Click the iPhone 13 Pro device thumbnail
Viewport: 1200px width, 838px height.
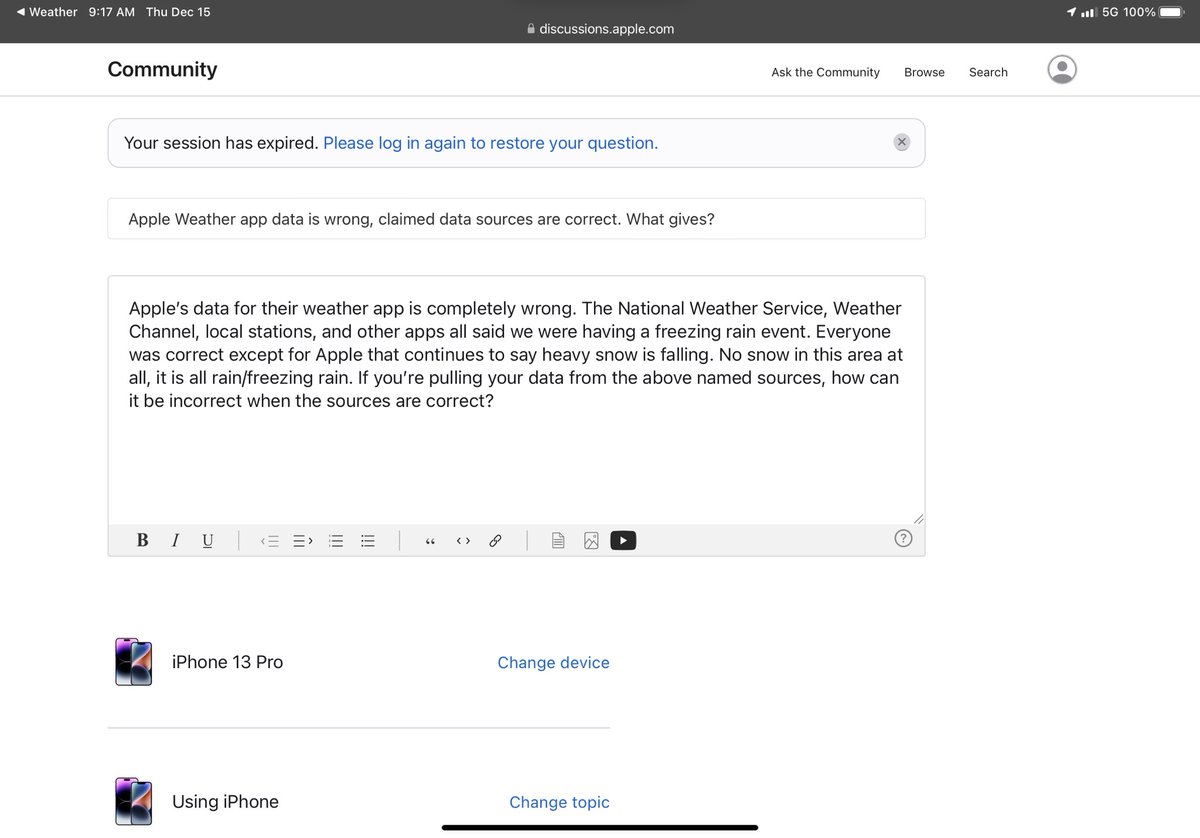pos(133,662)
